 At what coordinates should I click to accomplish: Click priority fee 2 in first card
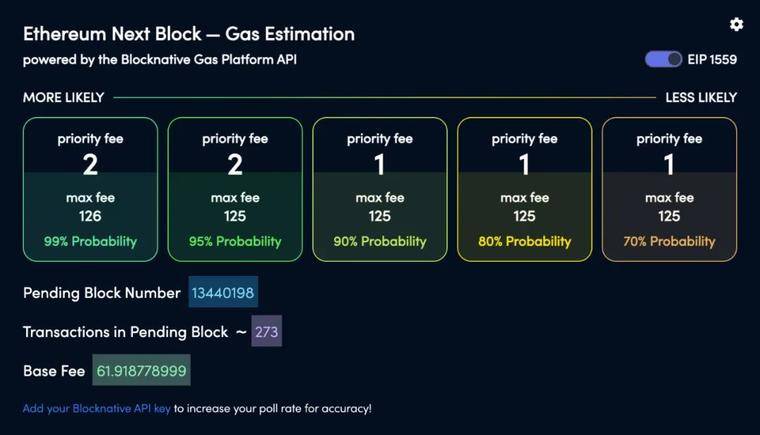(x=90, y=164)
